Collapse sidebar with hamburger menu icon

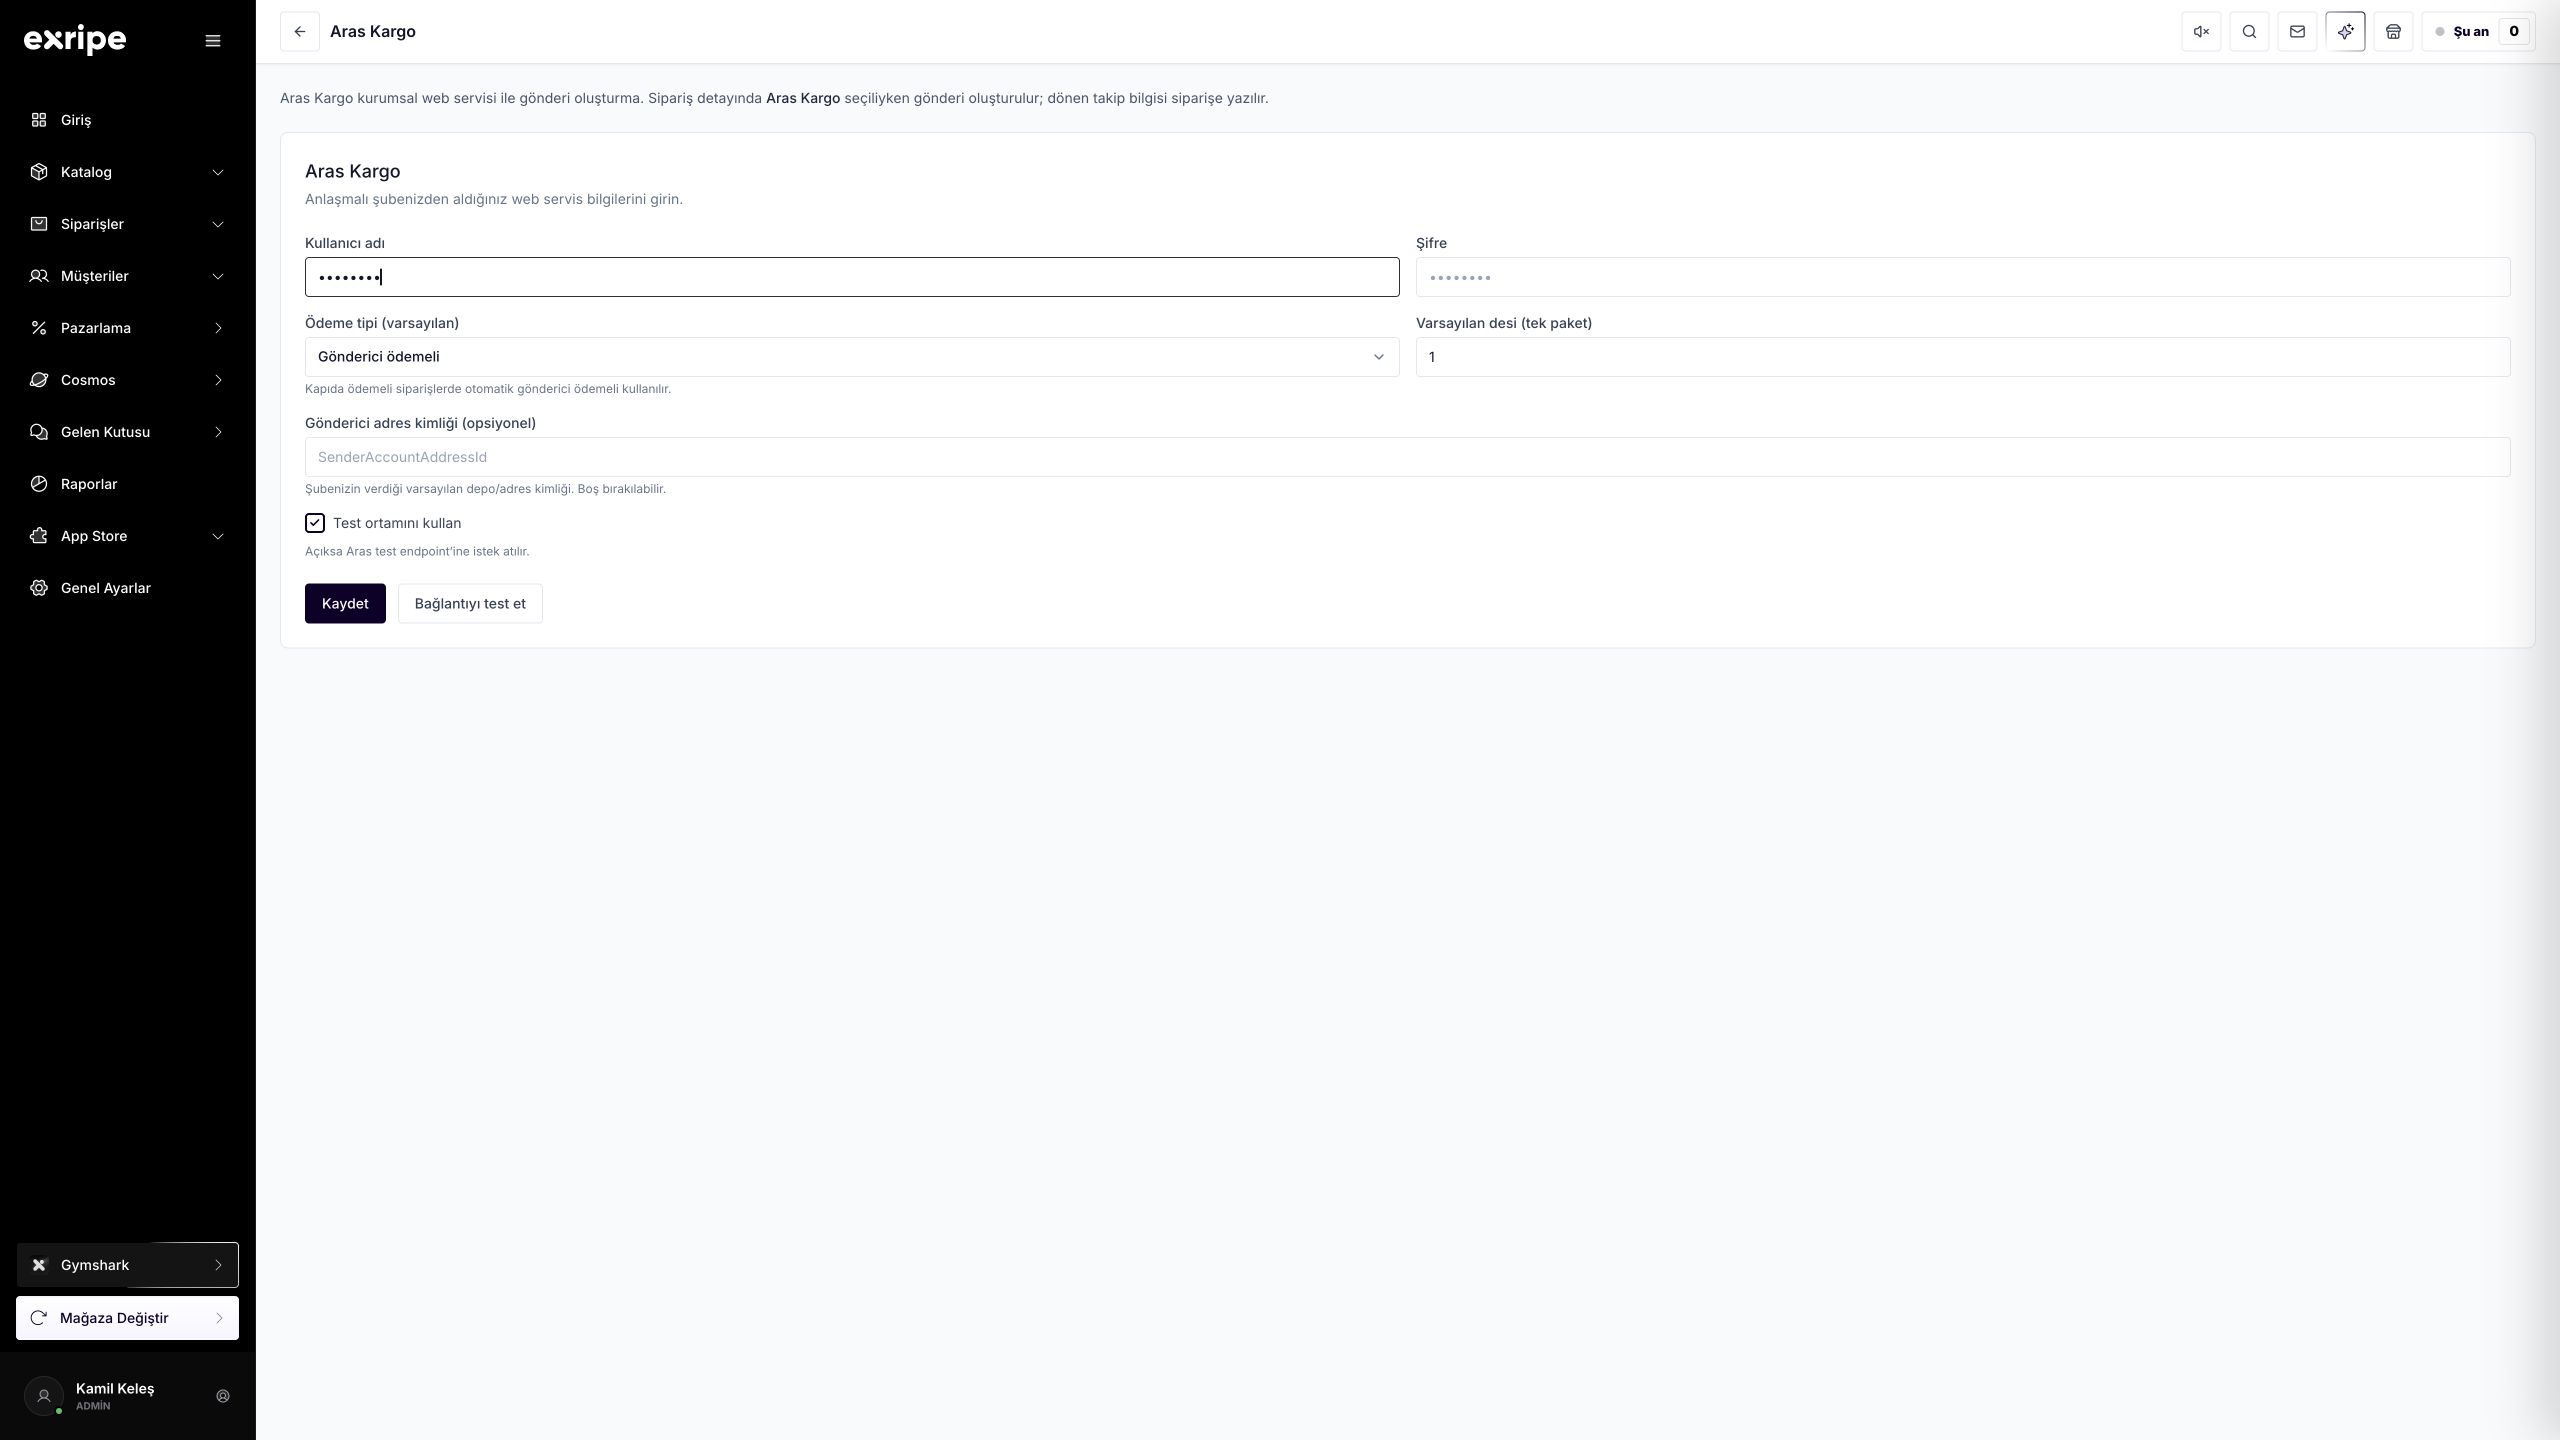[x=213, y=41]
